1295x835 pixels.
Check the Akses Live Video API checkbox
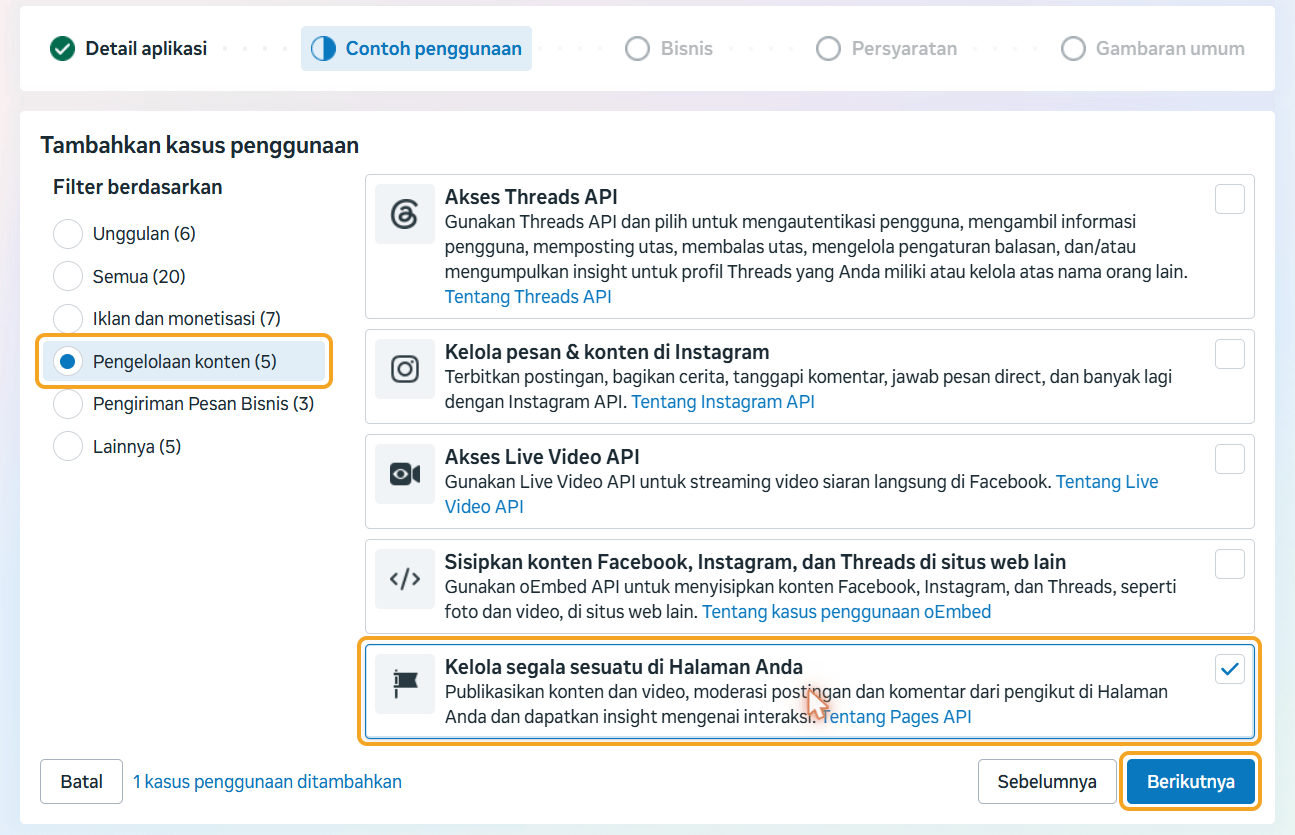pos(1230,459)
